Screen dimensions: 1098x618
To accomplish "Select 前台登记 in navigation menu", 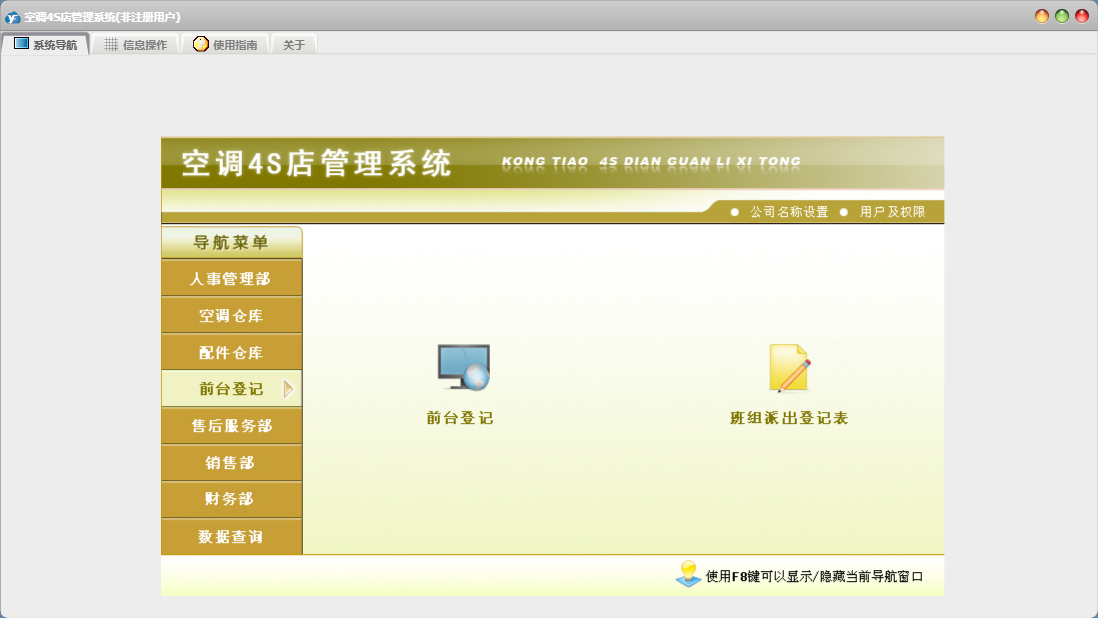I will (232, 388).
